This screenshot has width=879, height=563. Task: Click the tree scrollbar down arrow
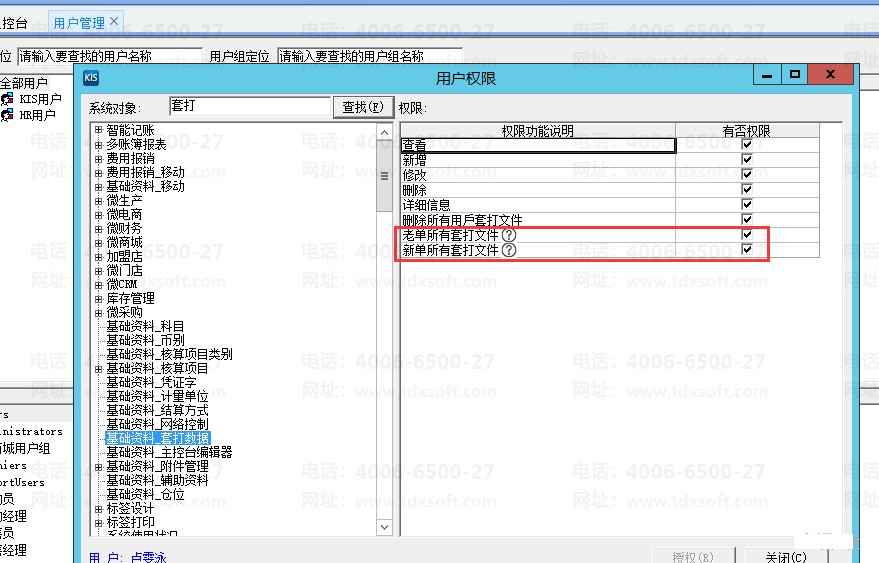point(385,527)
